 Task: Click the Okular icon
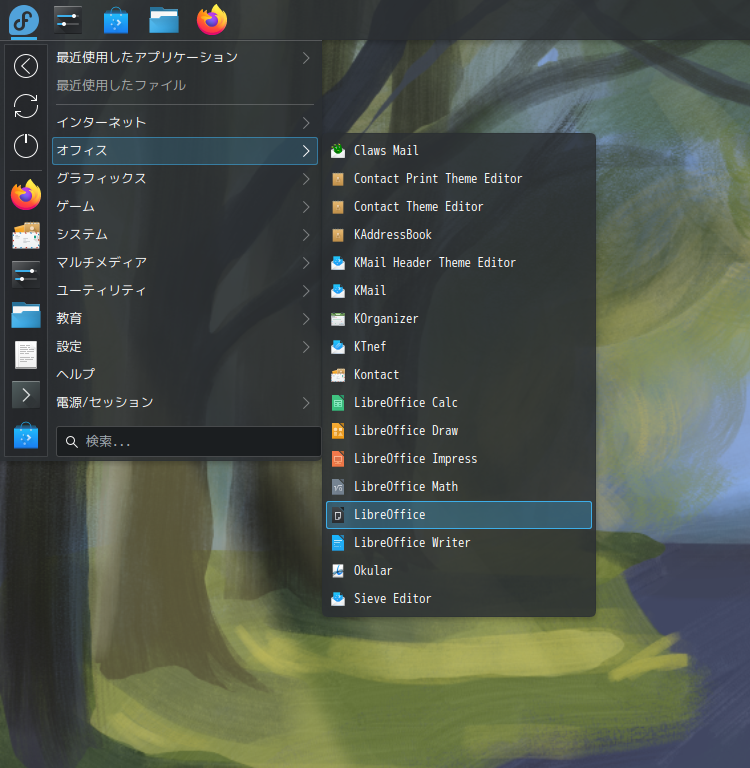(338, 571)
